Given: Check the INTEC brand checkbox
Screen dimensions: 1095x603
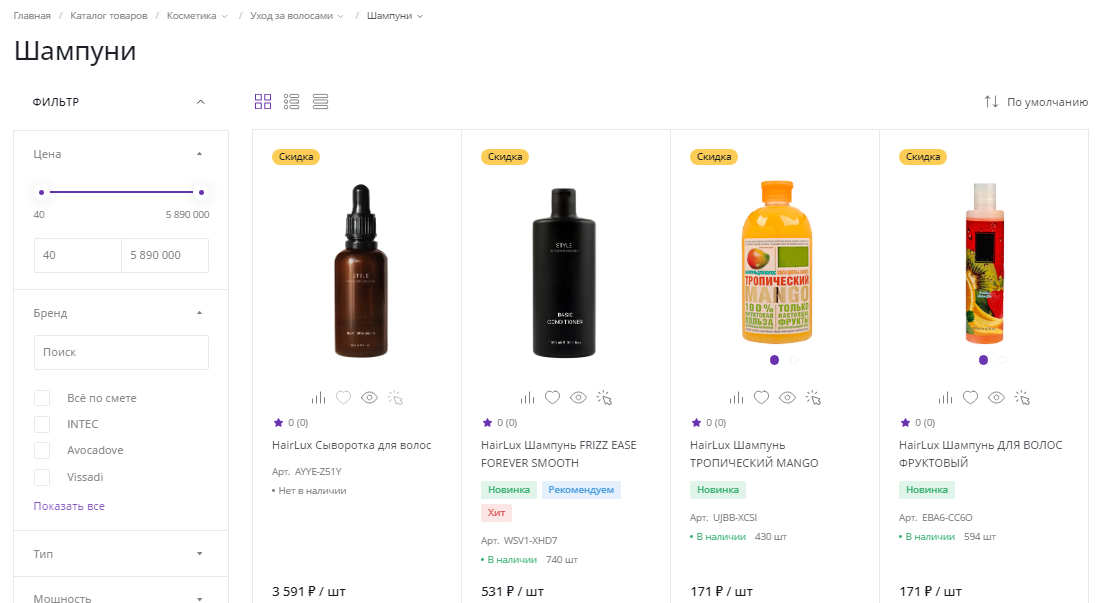Looking at the screenshot, I should (42, 424).
